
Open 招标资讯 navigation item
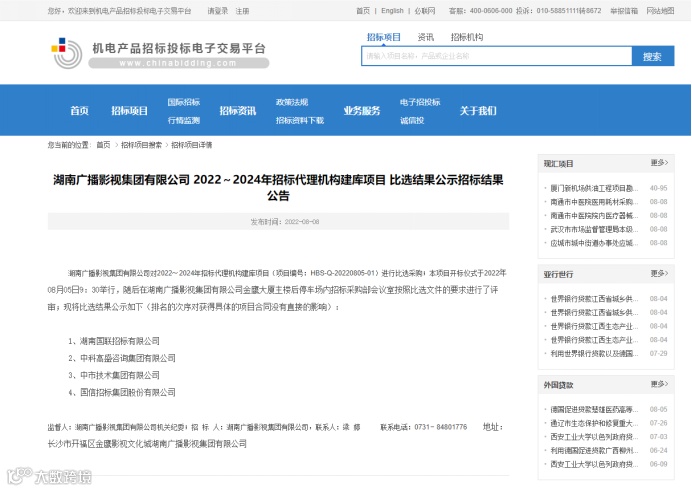pyautogui.click(x=238, y=111)
